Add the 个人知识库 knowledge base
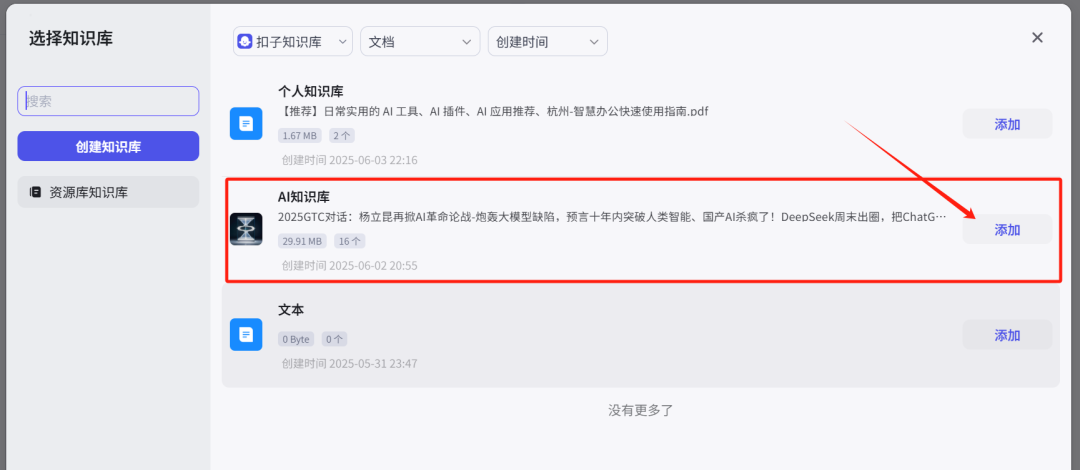This screenshot has height=470, width=1080. click(x=1007, y=124)
